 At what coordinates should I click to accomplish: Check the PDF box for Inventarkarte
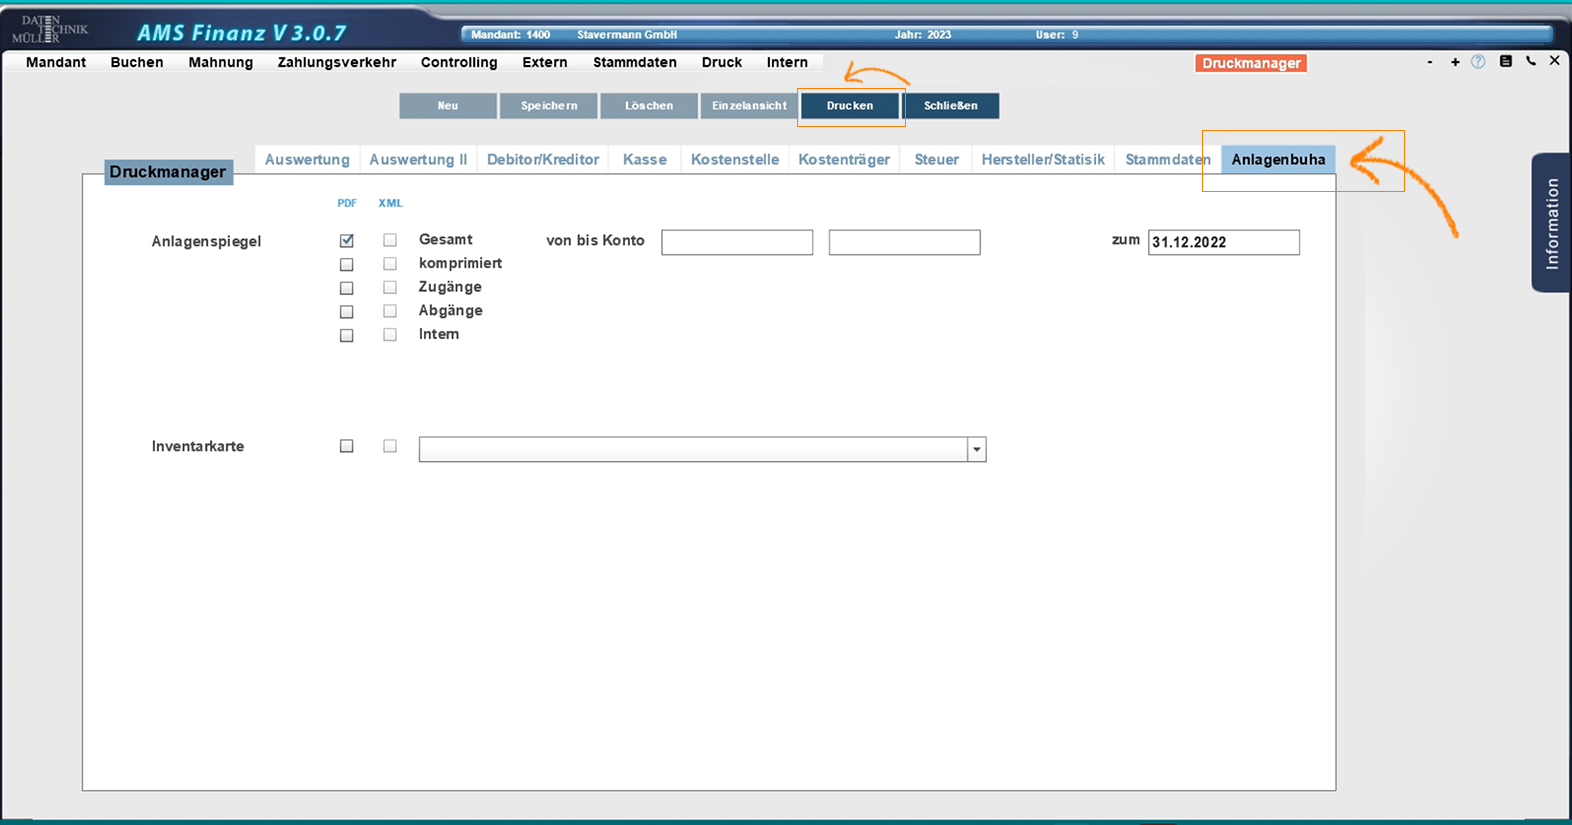347,446
